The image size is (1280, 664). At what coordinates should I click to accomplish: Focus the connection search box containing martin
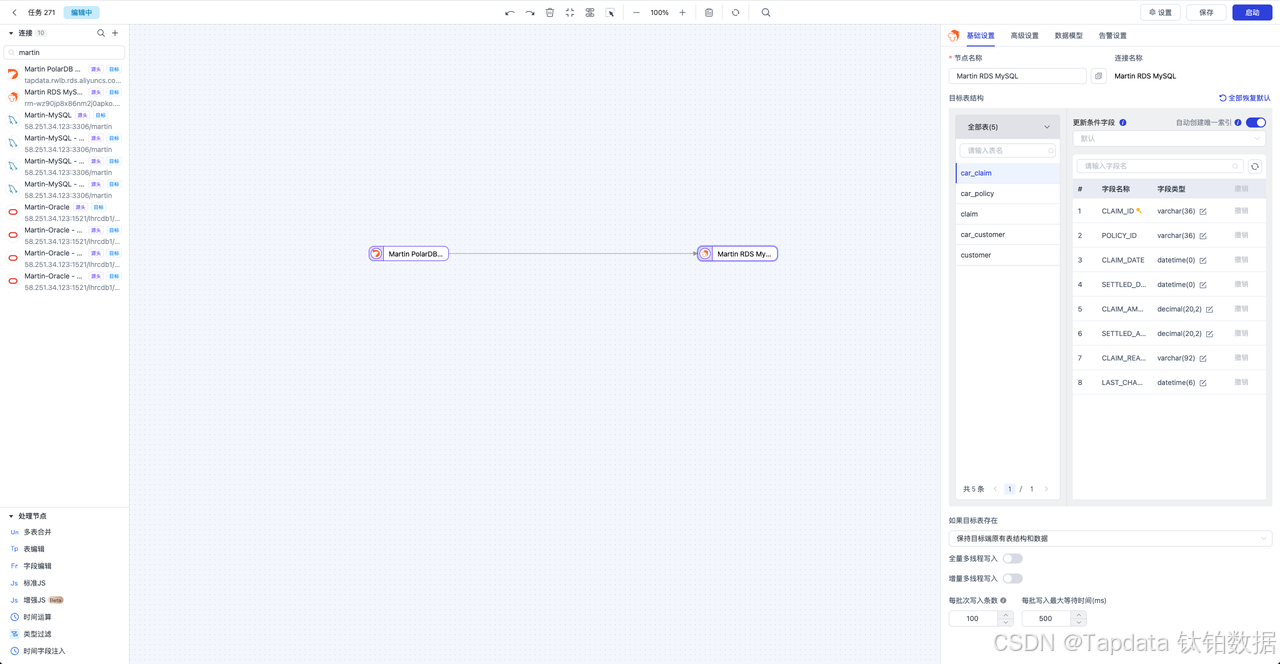[65, 52]
